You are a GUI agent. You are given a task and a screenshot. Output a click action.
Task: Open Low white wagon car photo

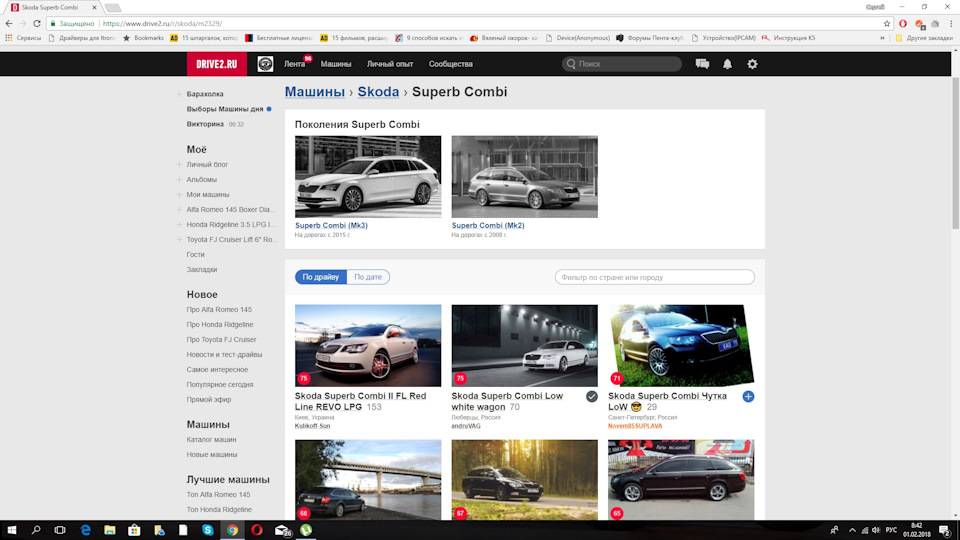[525, 345]
